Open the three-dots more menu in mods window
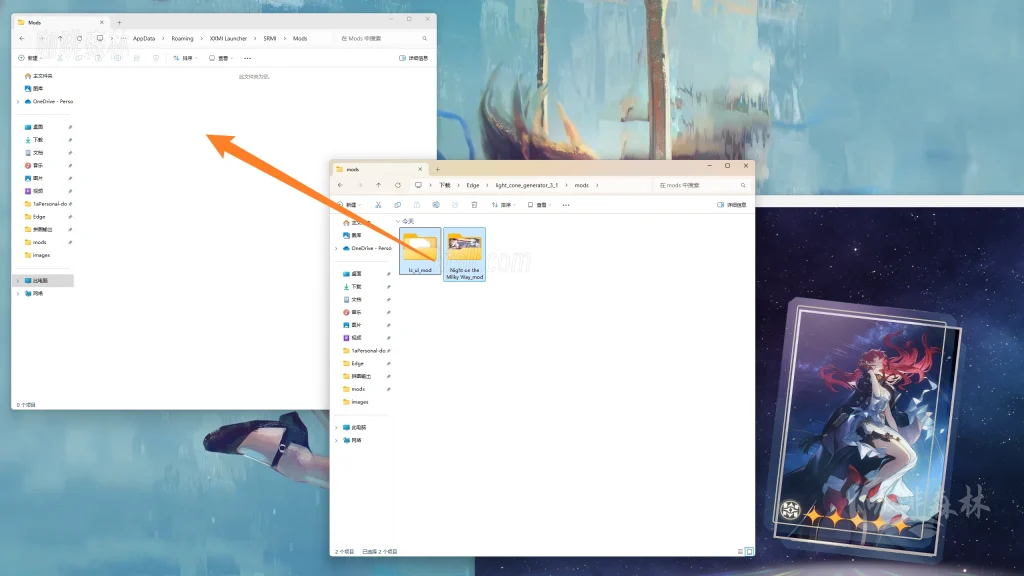 pyautogui.click(x=565, y=205)
